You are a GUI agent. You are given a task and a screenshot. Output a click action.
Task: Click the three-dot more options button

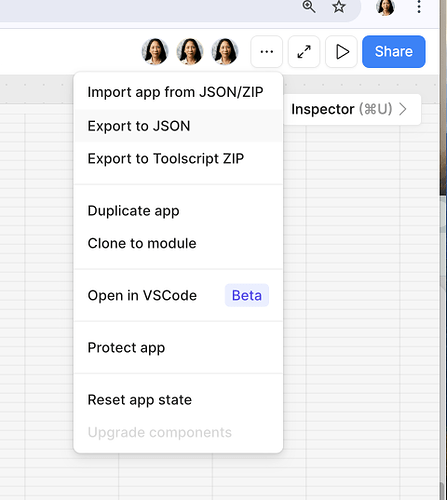coord(266,52)
